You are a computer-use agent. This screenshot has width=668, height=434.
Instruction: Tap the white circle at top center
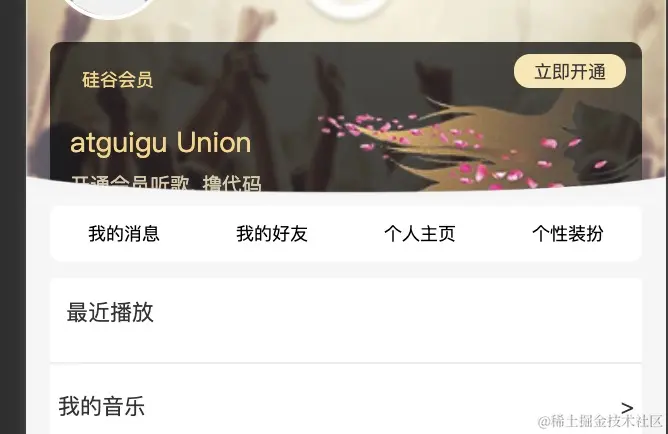pos(349,8)
